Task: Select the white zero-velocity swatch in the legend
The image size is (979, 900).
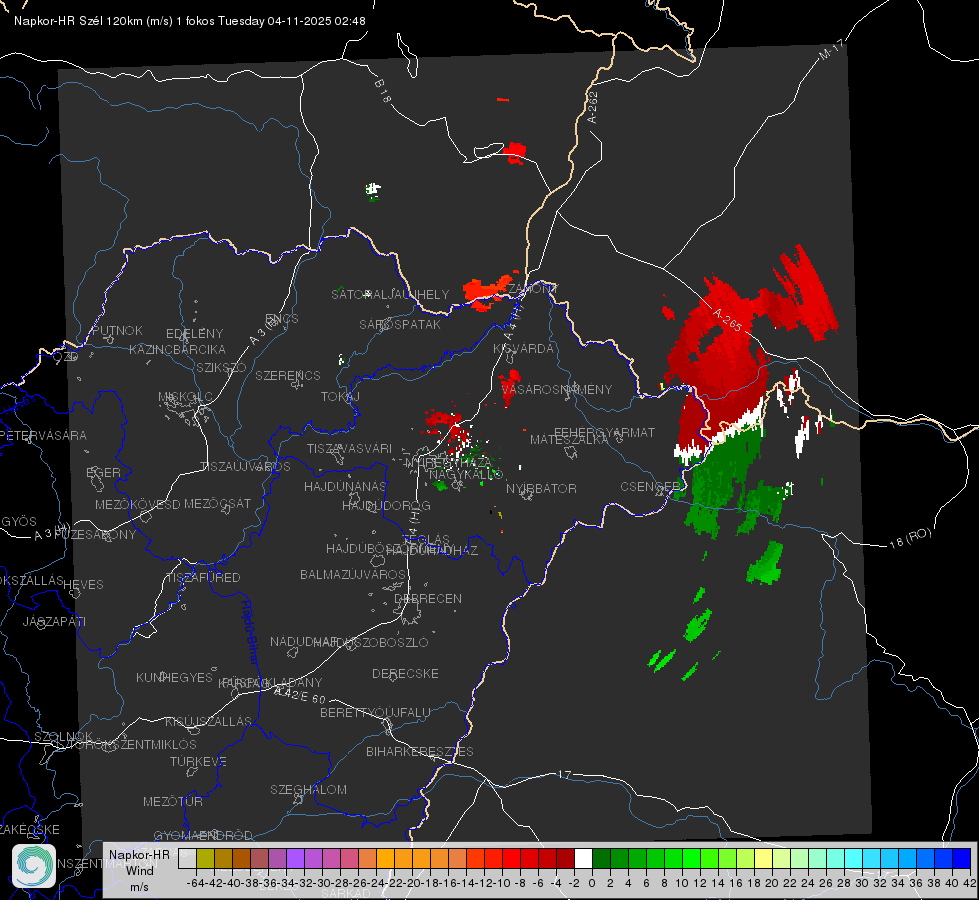Action: point(583,859)
